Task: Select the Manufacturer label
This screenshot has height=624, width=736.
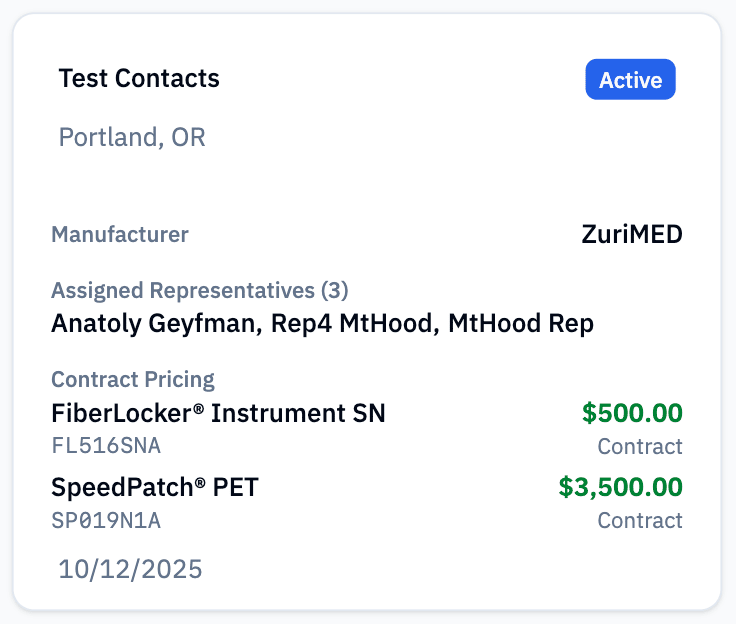Action: tap(120, 235)
